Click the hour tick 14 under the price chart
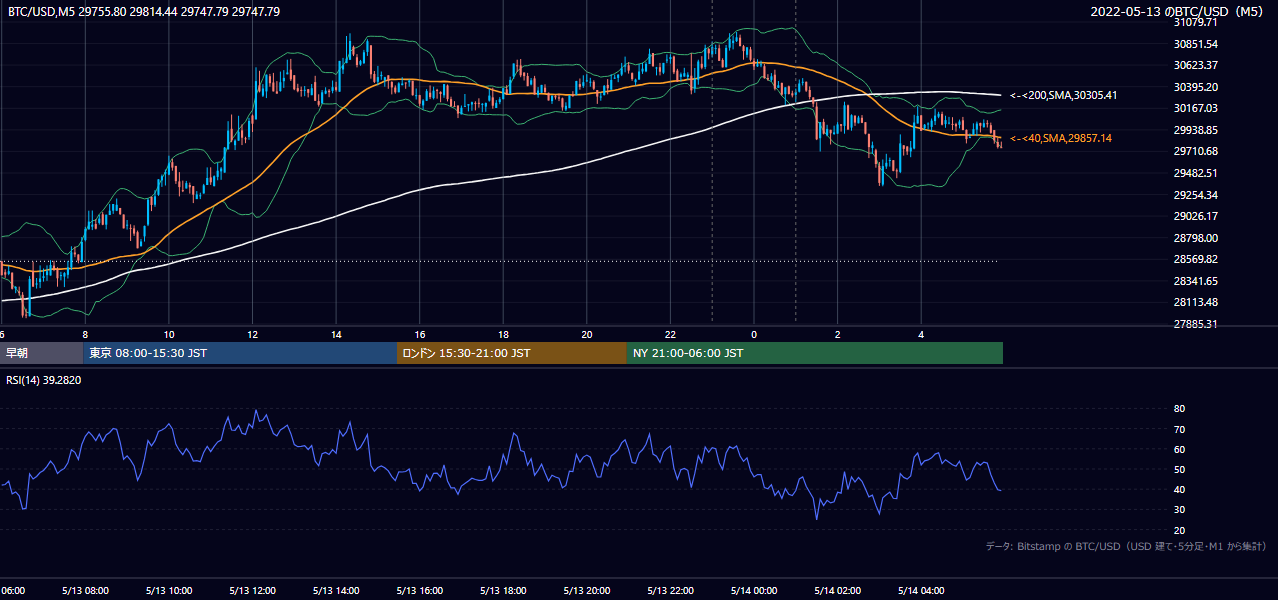 [x=337, y=334]
